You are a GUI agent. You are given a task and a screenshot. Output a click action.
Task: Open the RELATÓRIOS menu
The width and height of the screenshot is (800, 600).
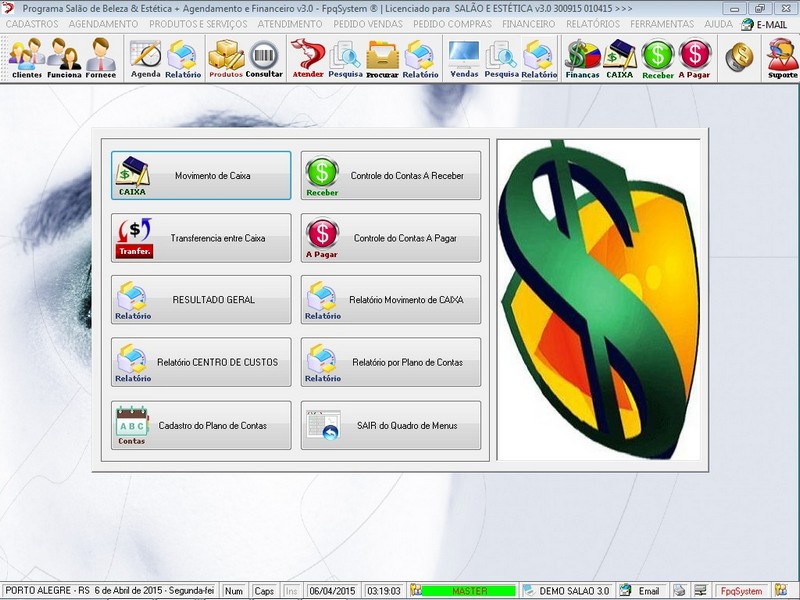pos(592,24)
